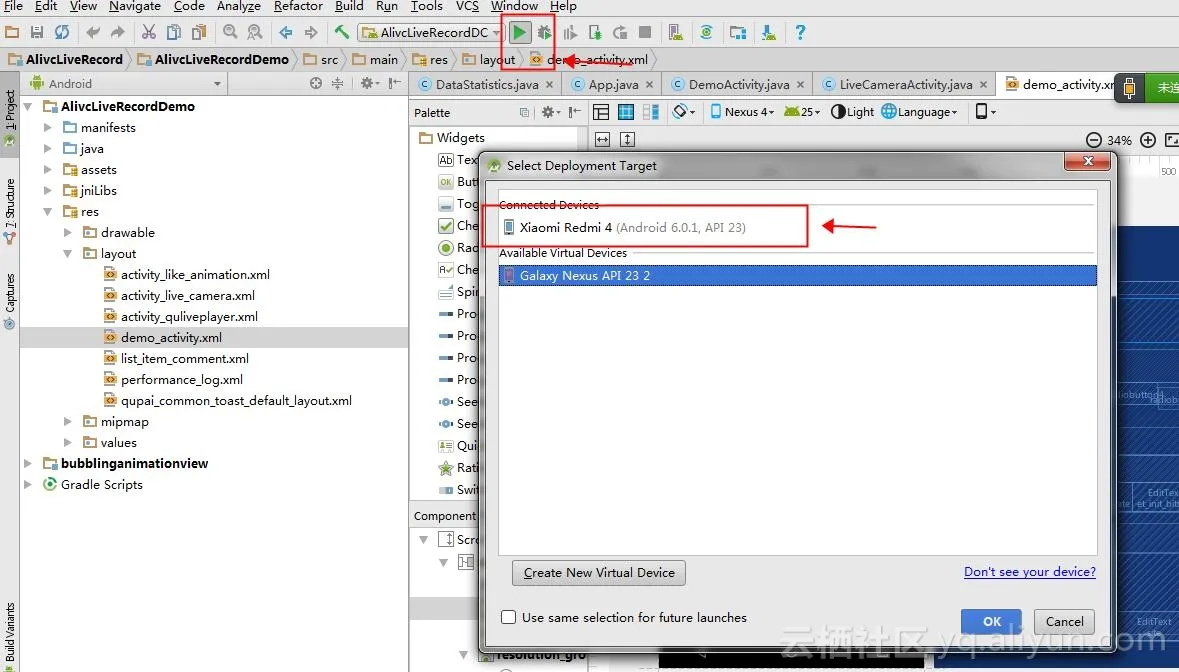Open the Language dropdown in the editor

920,112
